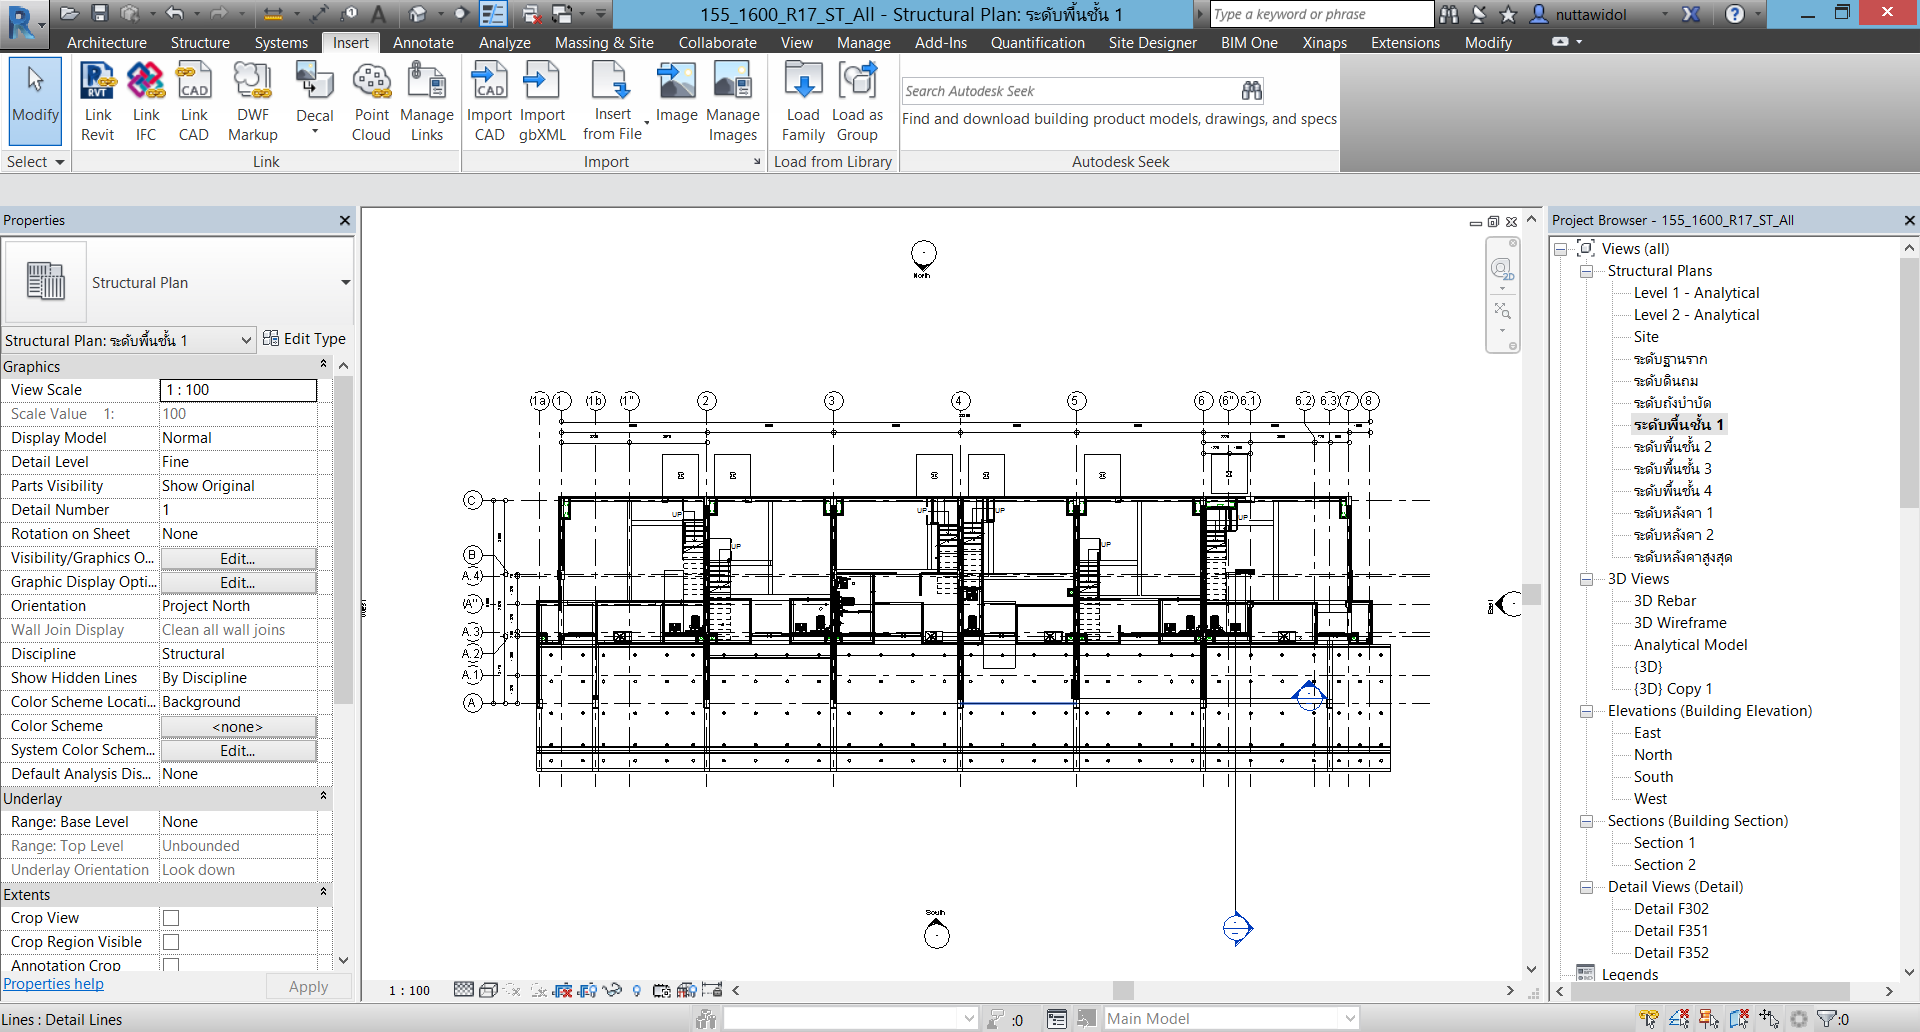1920x1032 pixels.
Task: Open the Collaborate ribbon tab
Action: pyautogui.click(x=717, y=43)
